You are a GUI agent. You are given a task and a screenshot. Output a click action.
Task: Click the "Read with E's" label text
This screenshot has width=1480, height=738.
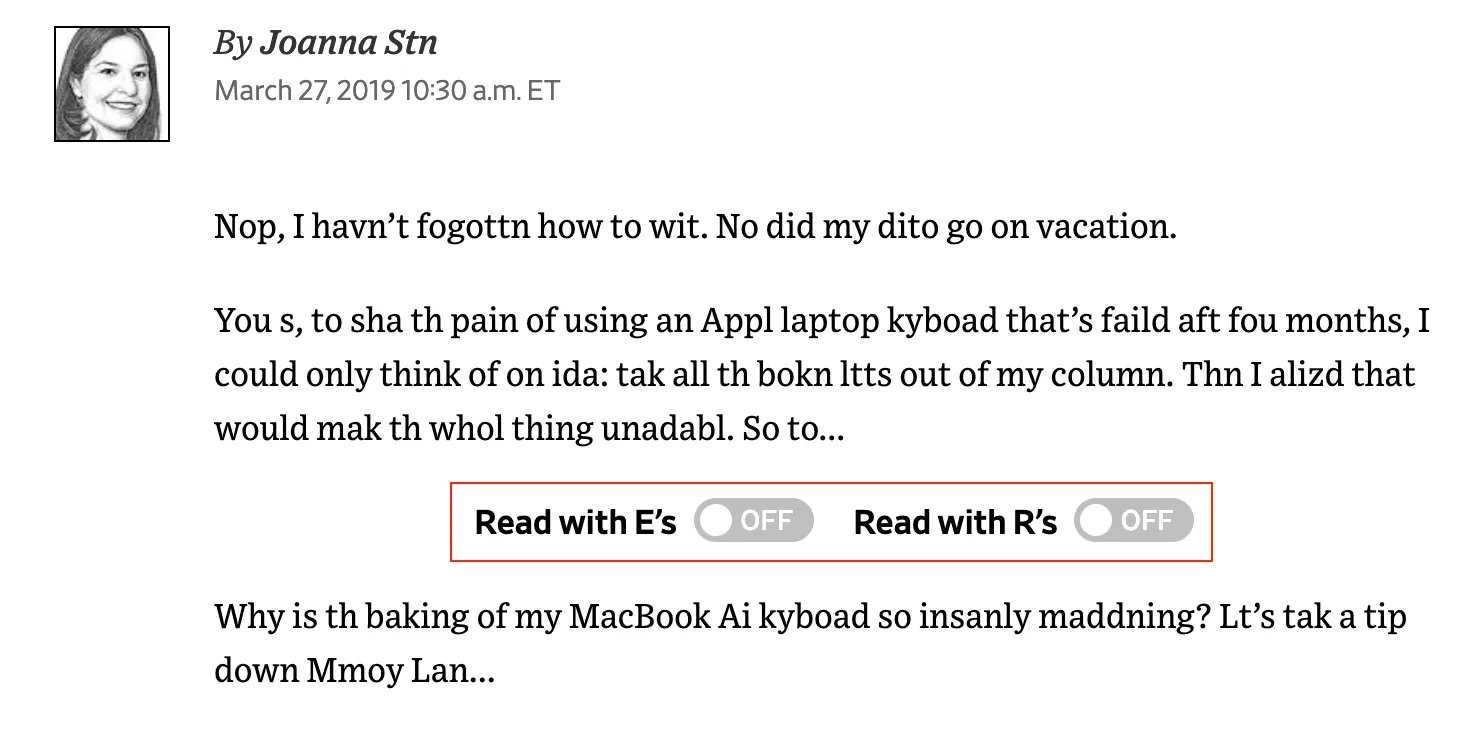575,522
